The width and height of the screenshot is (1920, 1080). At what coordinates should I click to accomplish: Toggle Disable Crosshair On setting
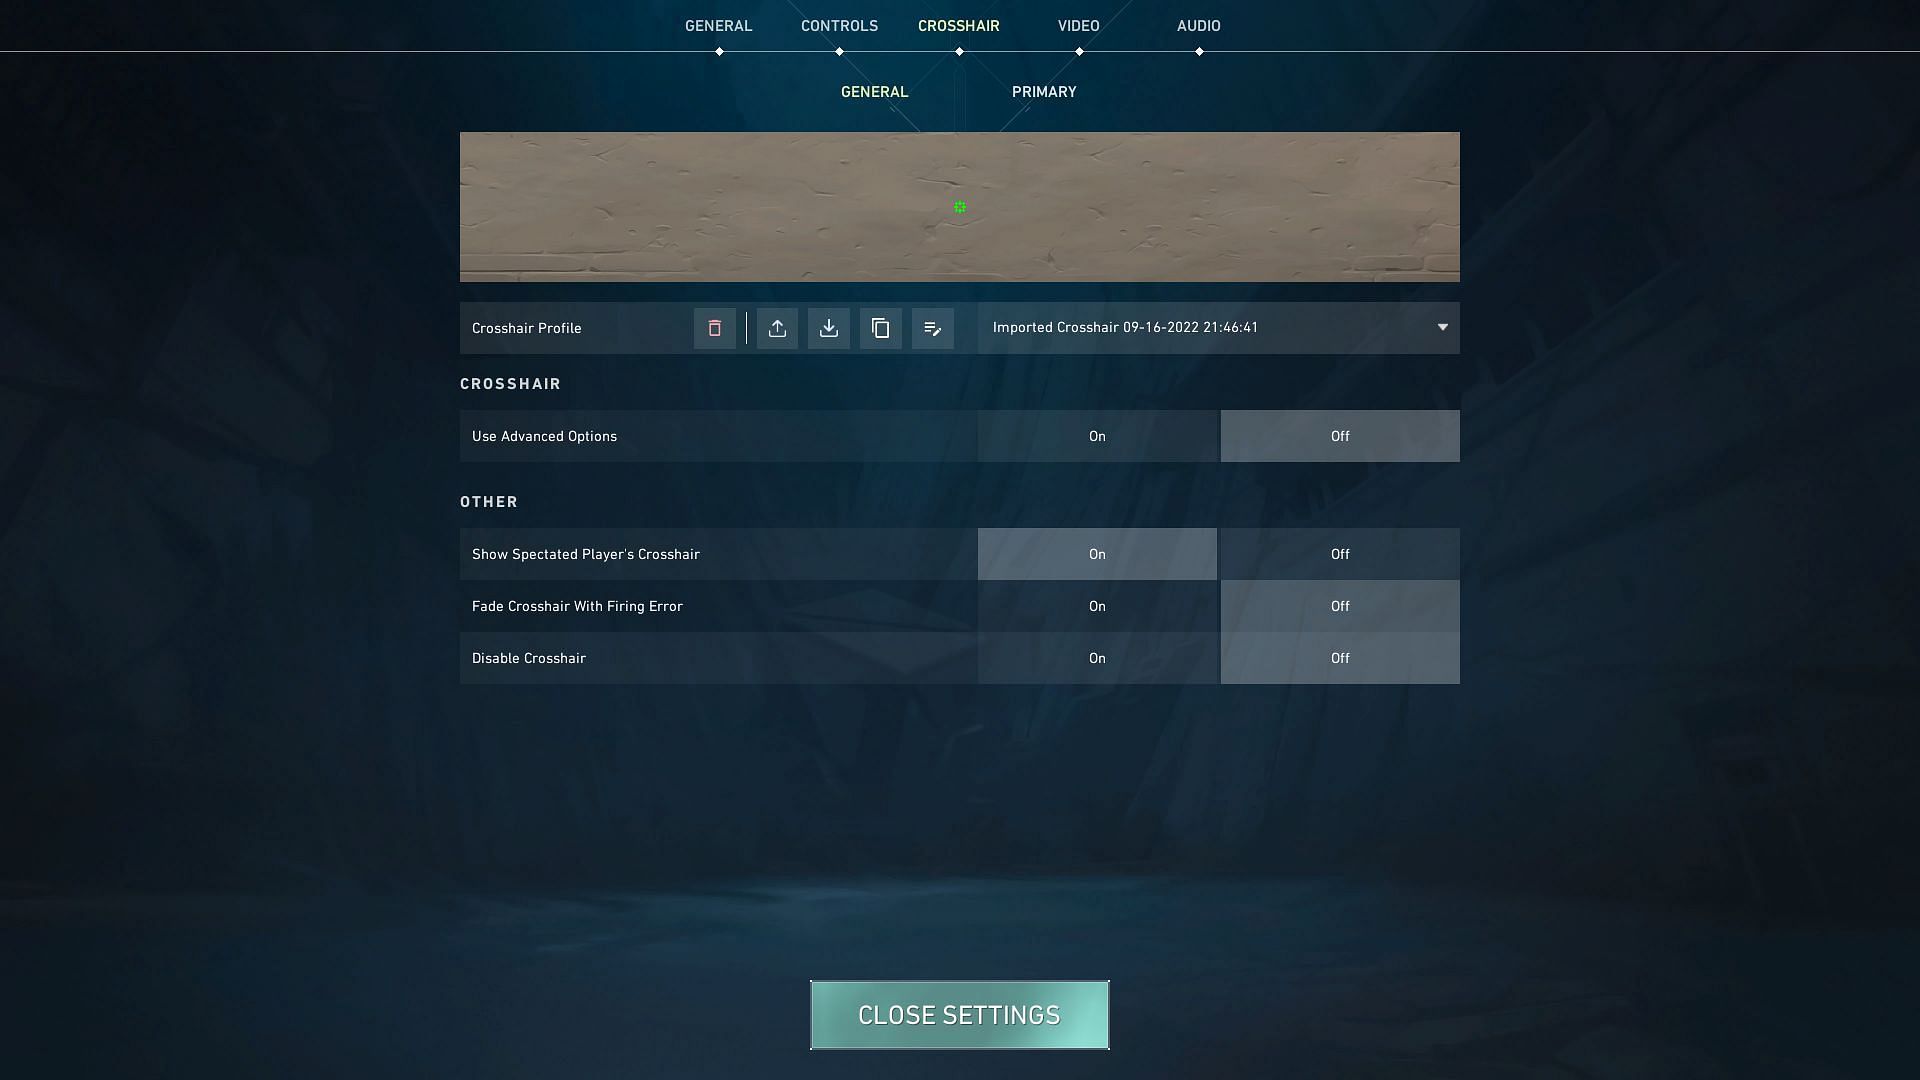(1097, 657)
